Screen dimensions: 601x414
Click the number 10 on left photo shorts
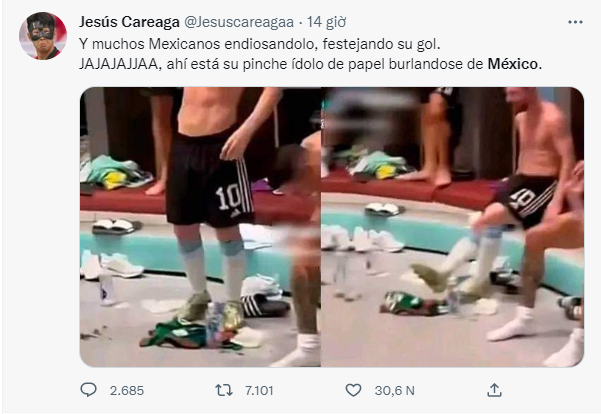[x=228, y=198]
